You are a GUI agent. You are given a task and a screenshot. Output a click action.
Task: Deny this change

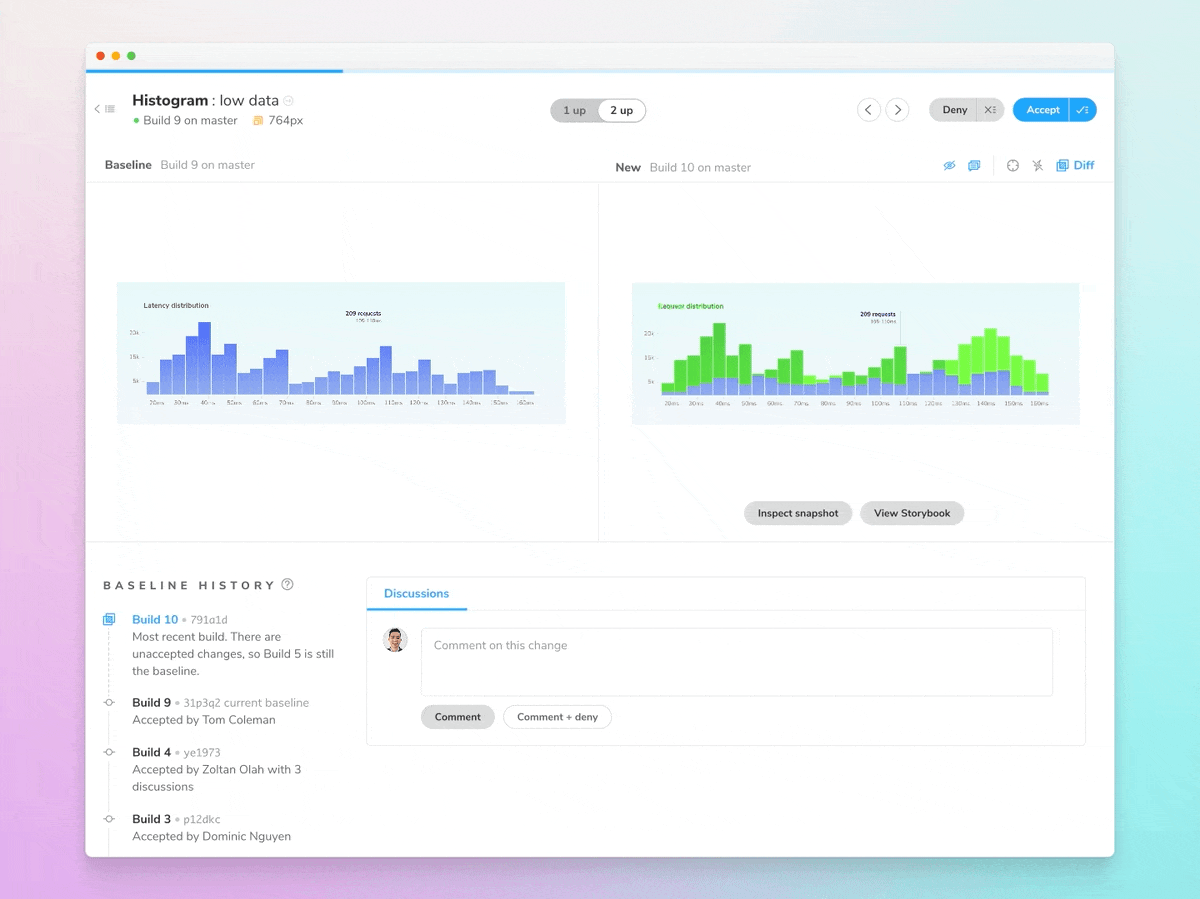coord(954,110)
